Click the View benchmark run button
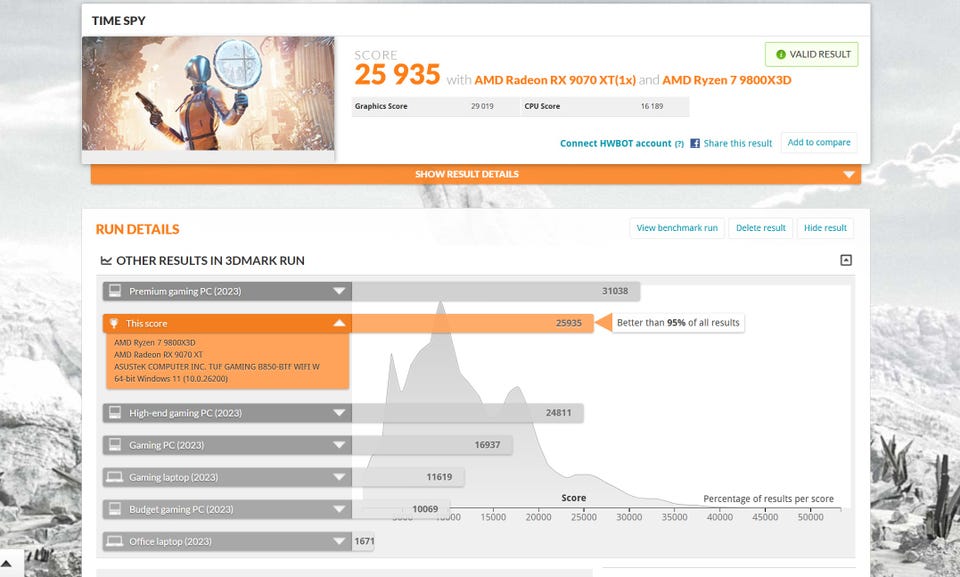Screen dimensions: 960x577 click(x=677, y=228)
